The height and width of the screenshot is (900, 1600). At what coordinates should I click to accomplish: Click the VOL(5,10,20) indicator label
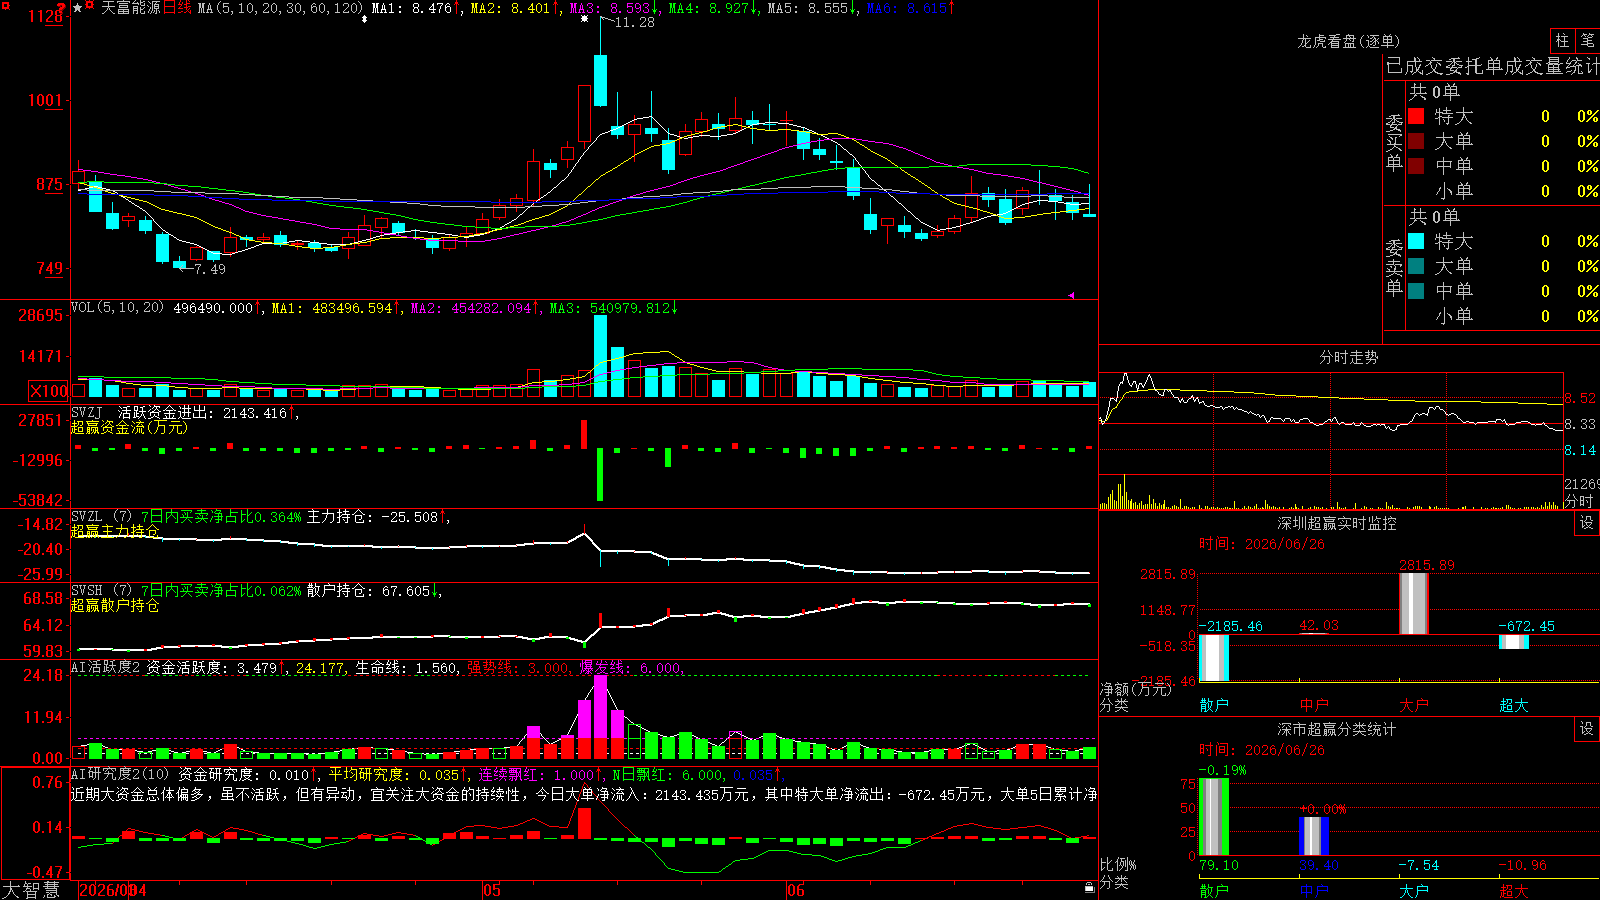pyautogui.click(x=117, y=308)
